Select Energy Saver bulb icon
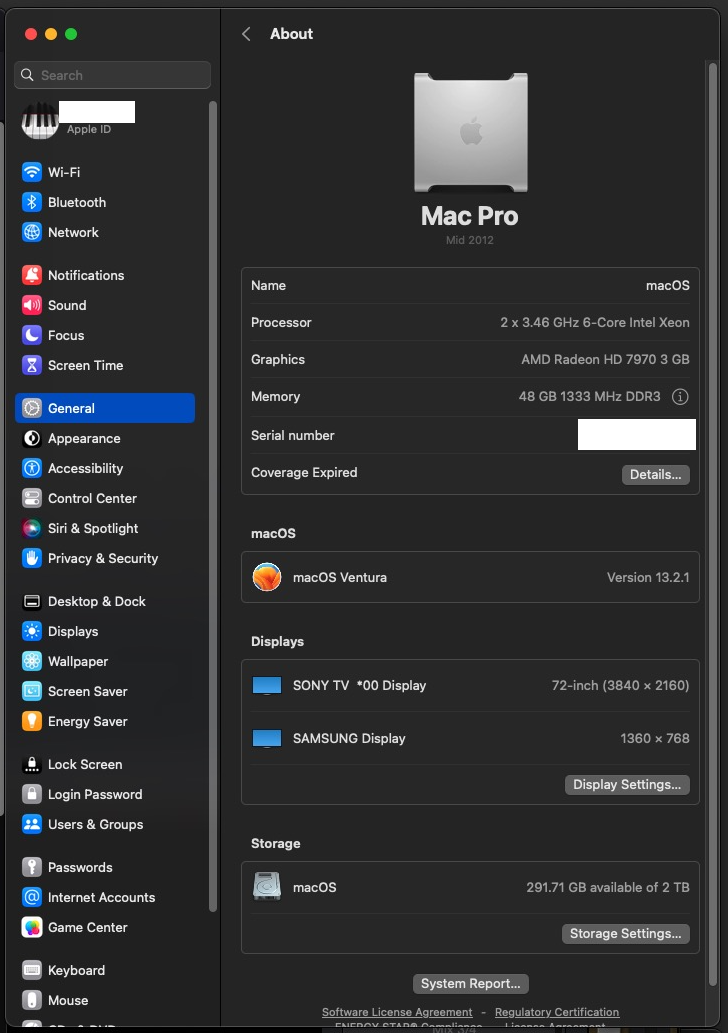 [x=32, y=721]
